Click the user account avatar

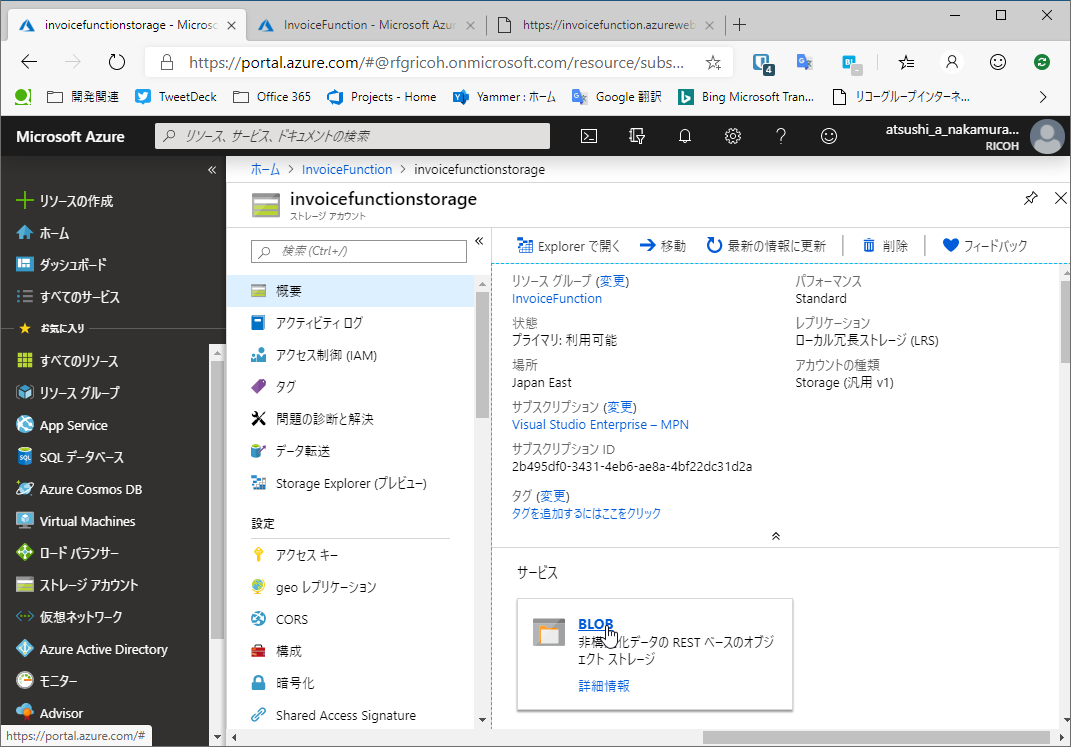1047,137
